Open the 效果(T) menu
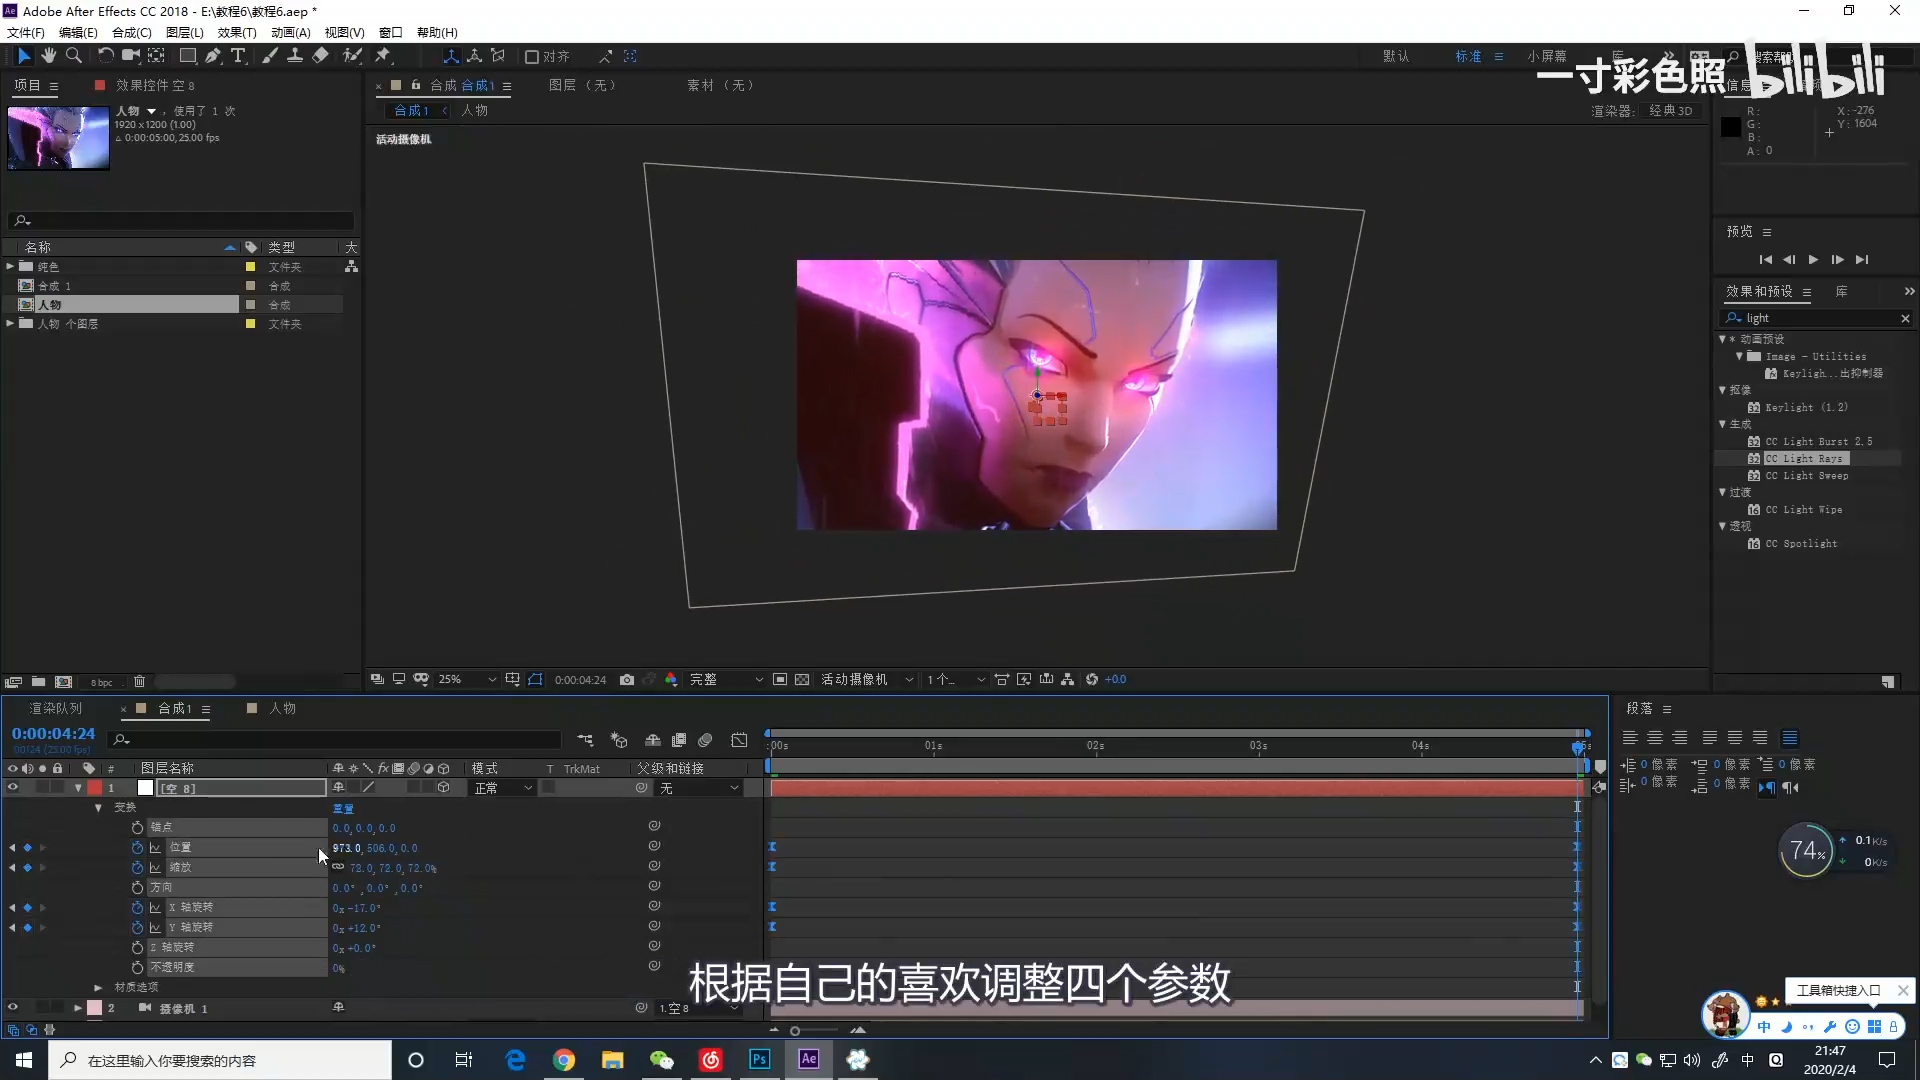The image size is (1920, 1080). (x=237, y=32)
